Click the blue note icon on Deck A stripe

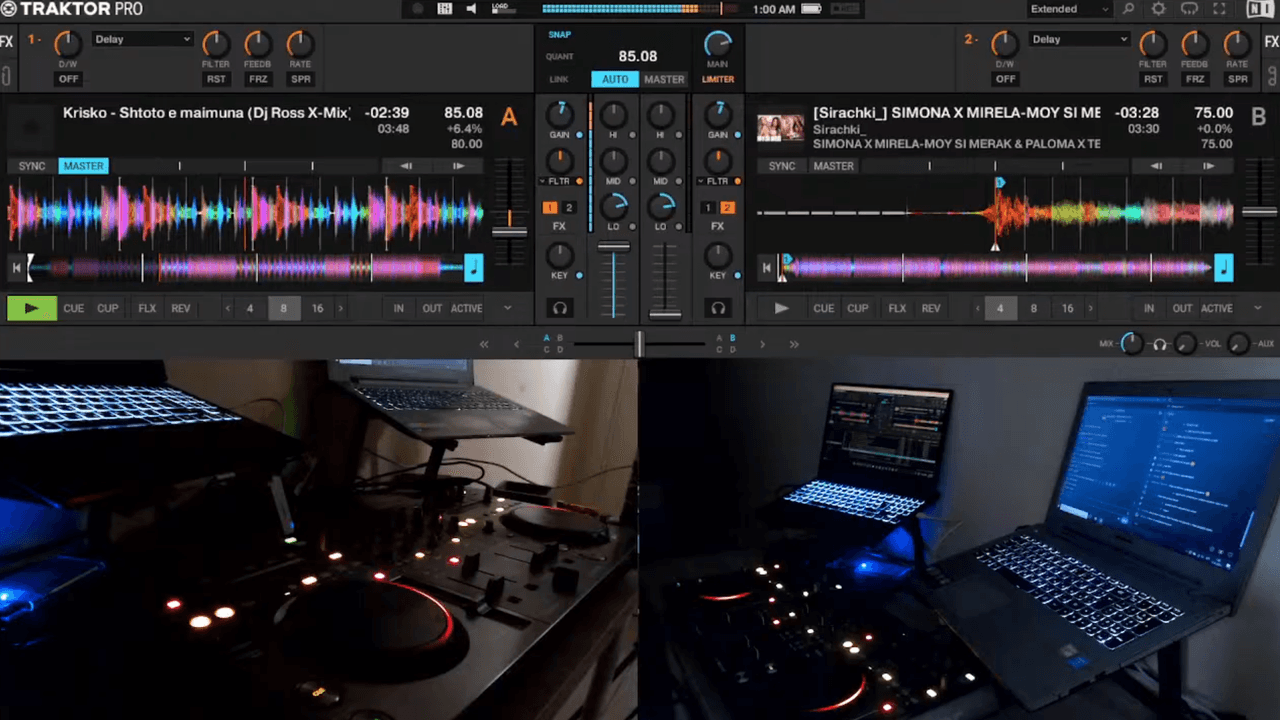474,267
